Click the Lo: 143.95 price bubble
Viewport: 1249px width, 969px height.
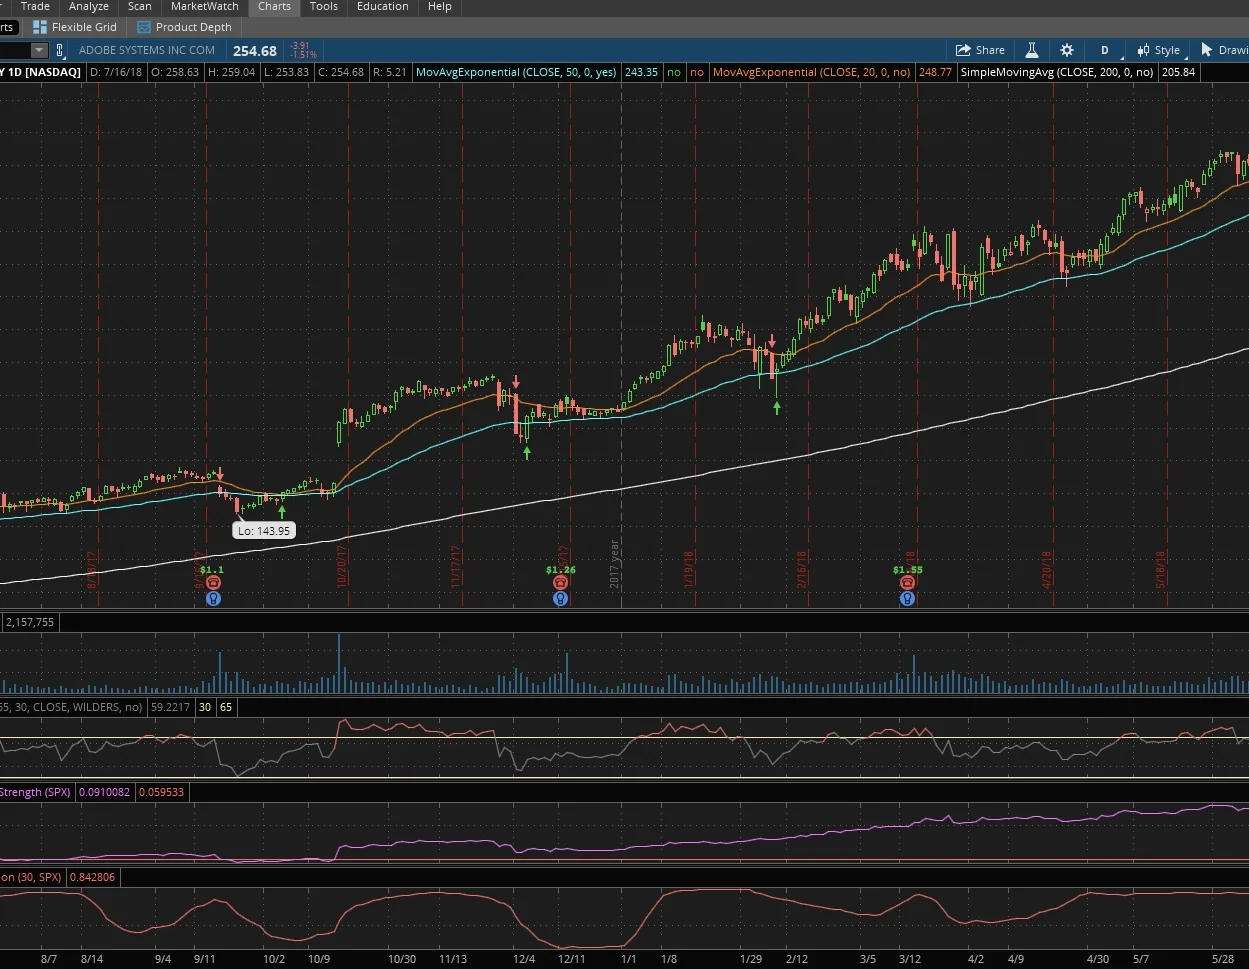point(264,531)
